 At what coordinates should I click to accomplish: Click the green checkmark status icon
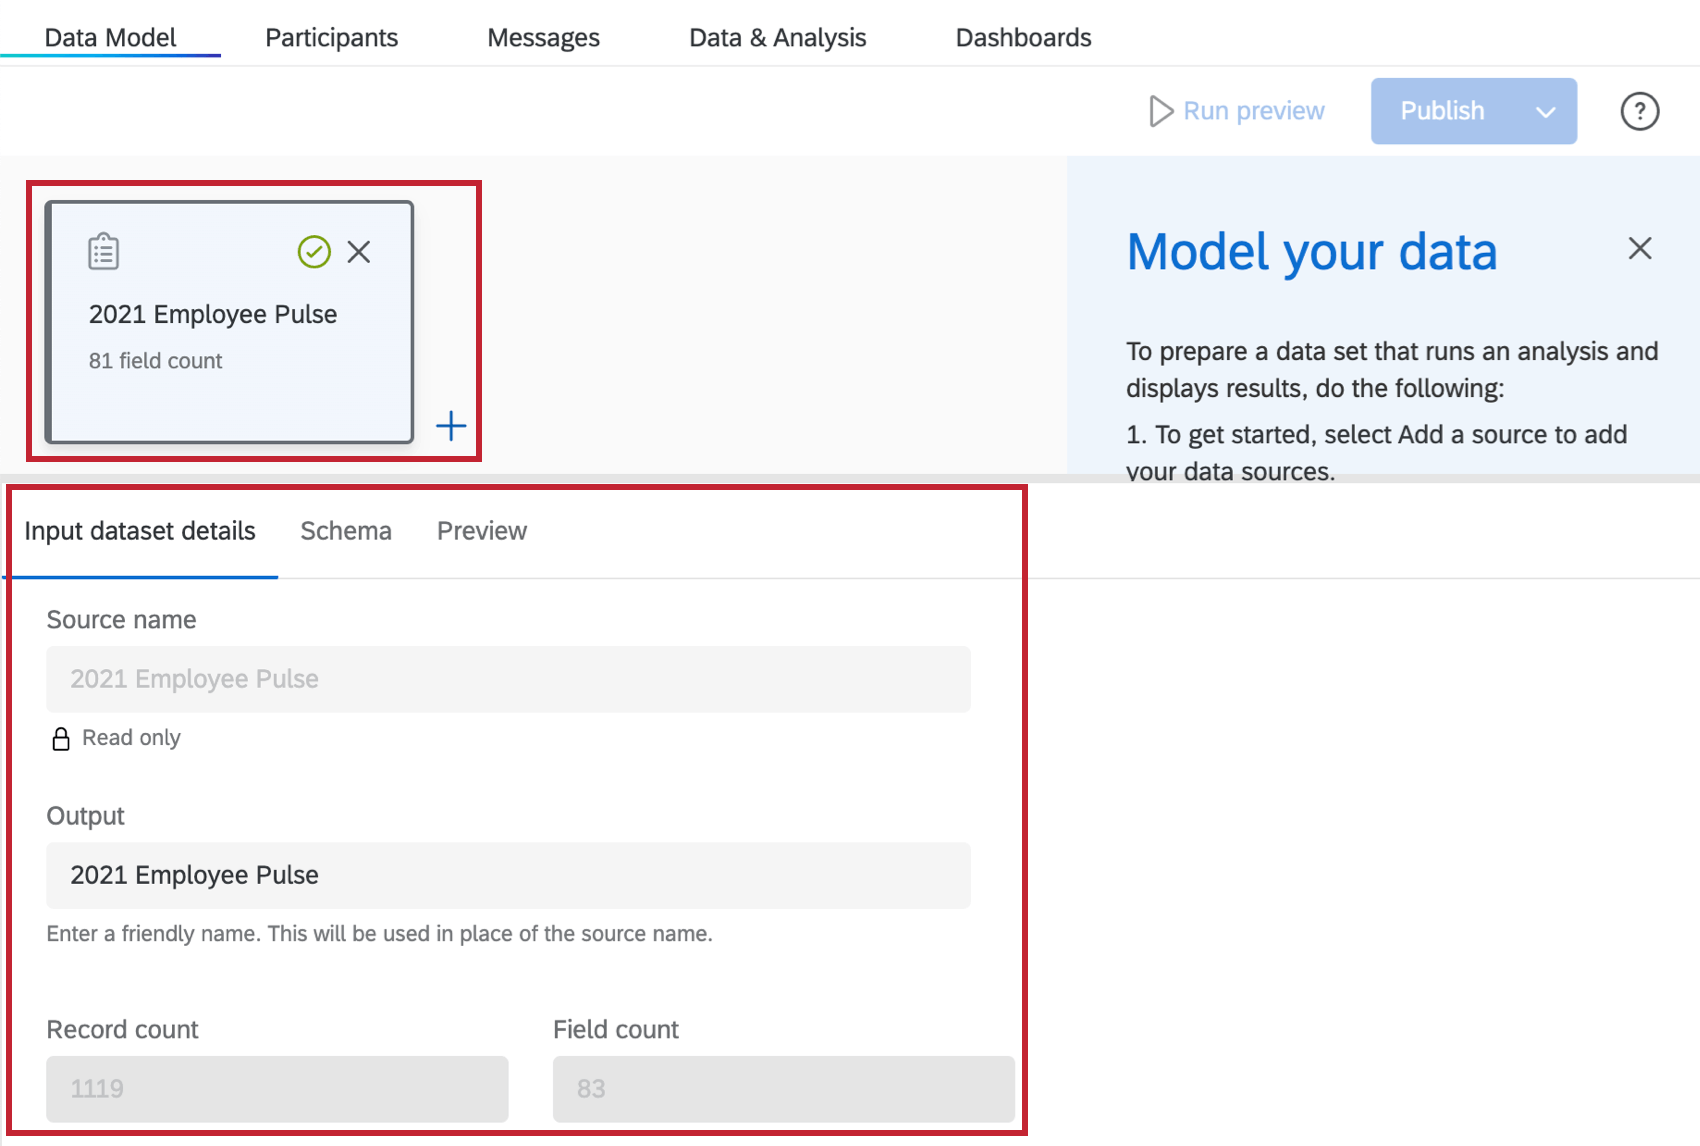pyautogui.click(x=314, y=252)
